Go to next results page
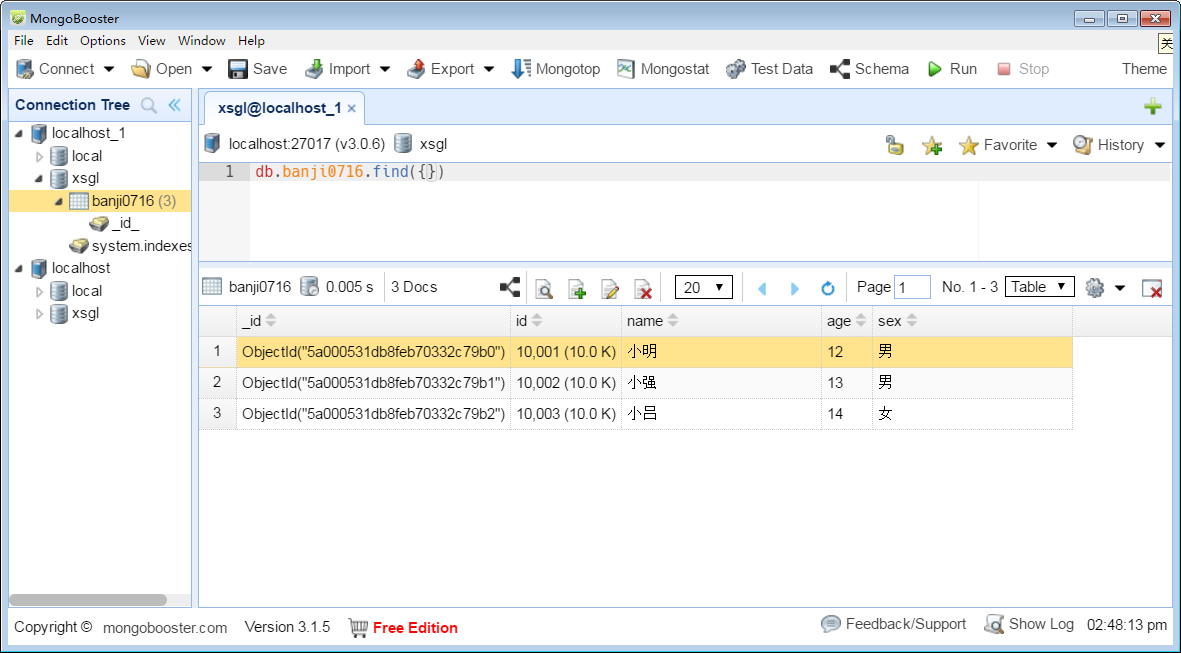 pyautogui.click(x=795, y=288)
